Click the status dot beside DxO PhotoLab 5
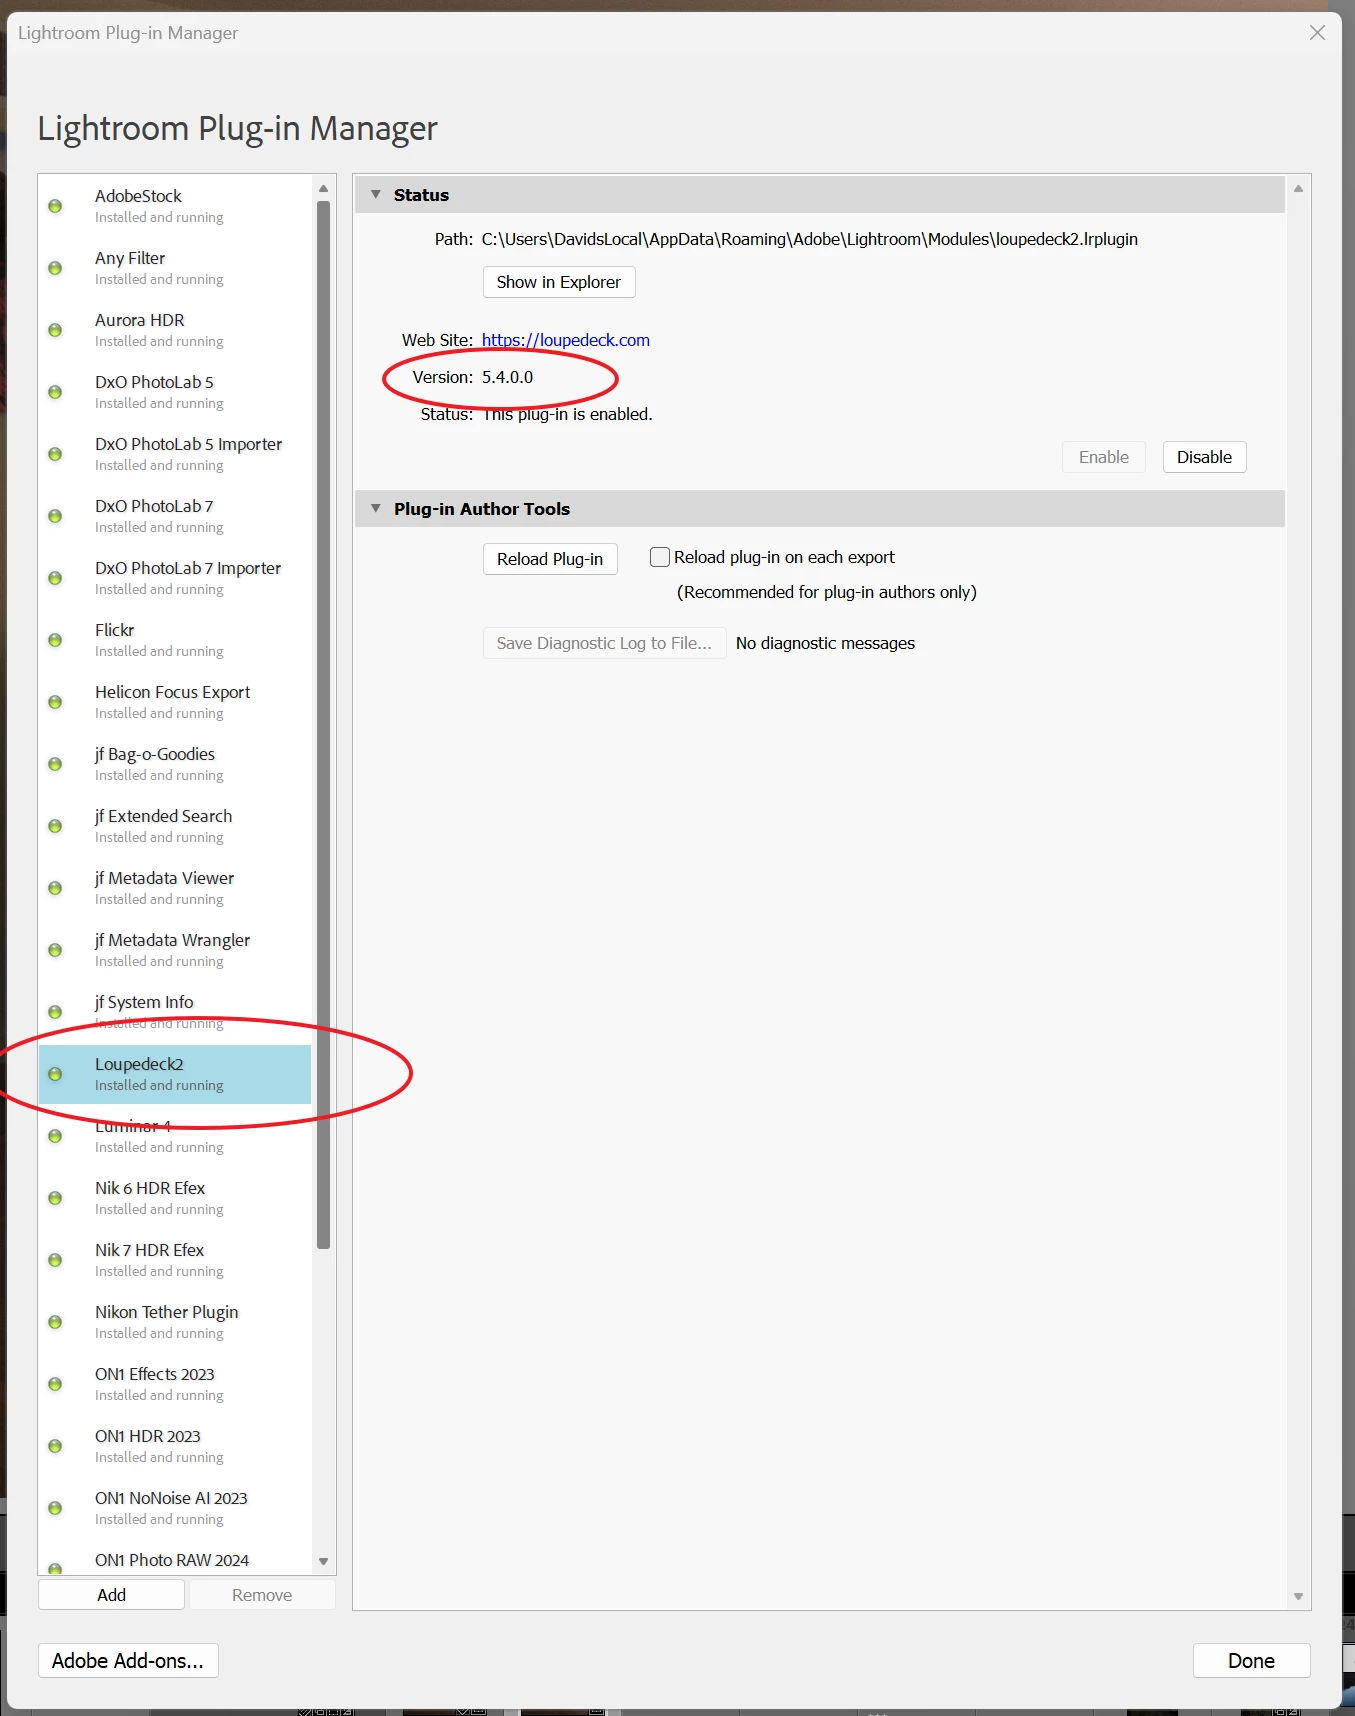This screenshot has width=1355, height=1716. tap(55, 392)
